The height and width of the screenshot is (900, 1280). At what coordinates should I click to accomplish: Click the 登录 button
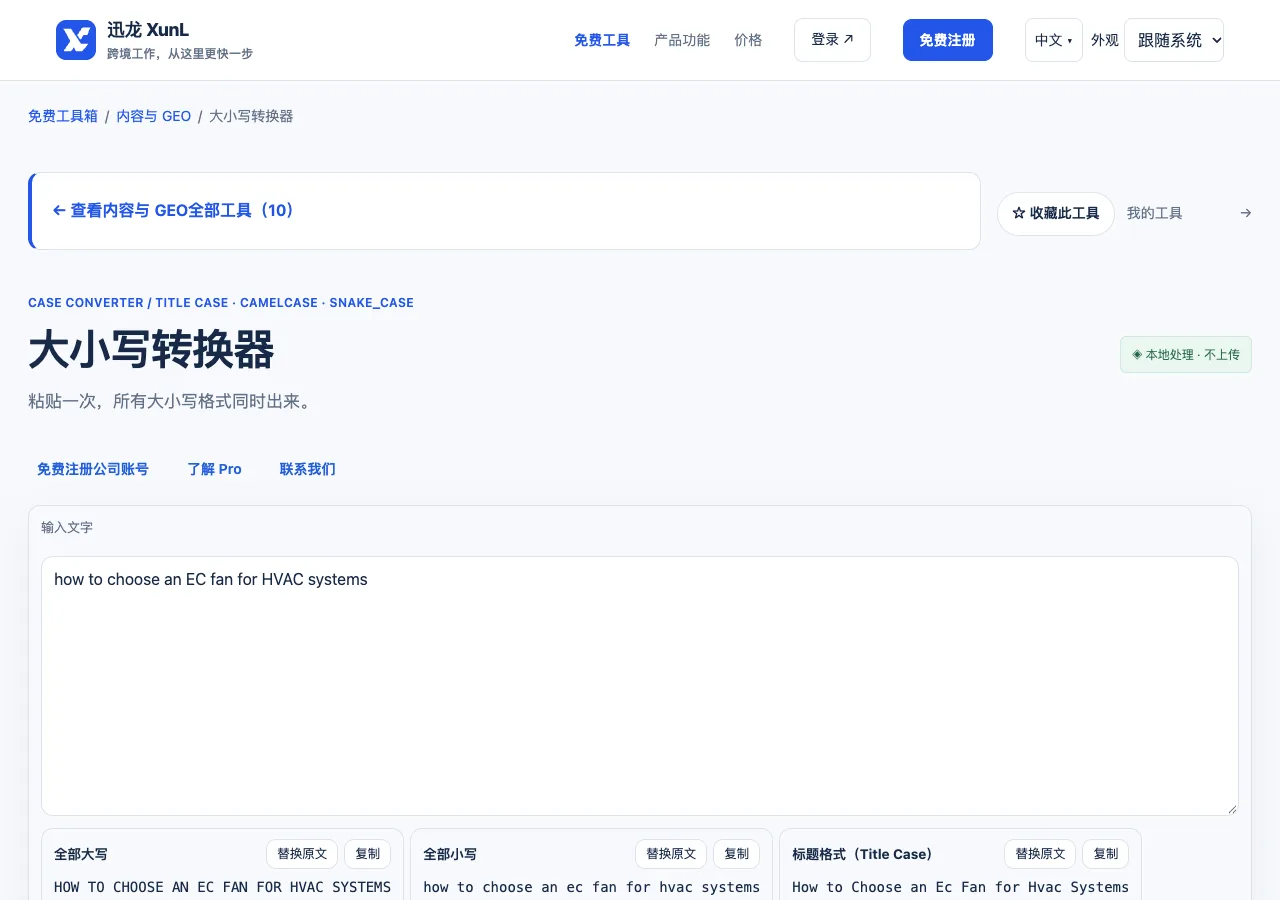coord(832,40)
